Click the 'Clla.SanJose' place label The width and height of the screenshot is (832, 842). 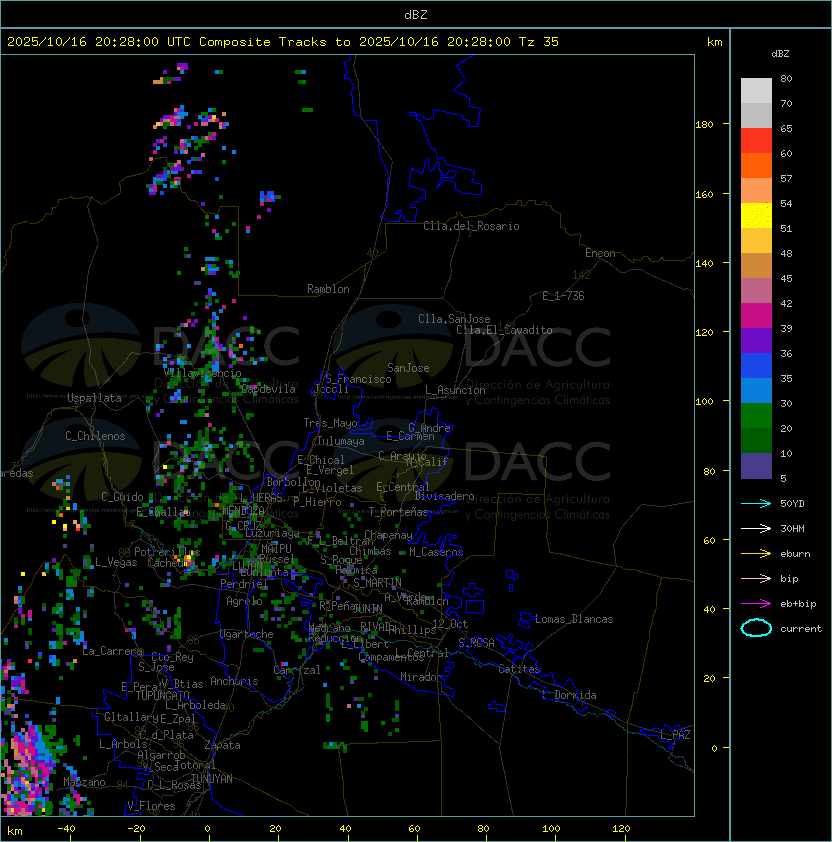click(x=454, y=319)
